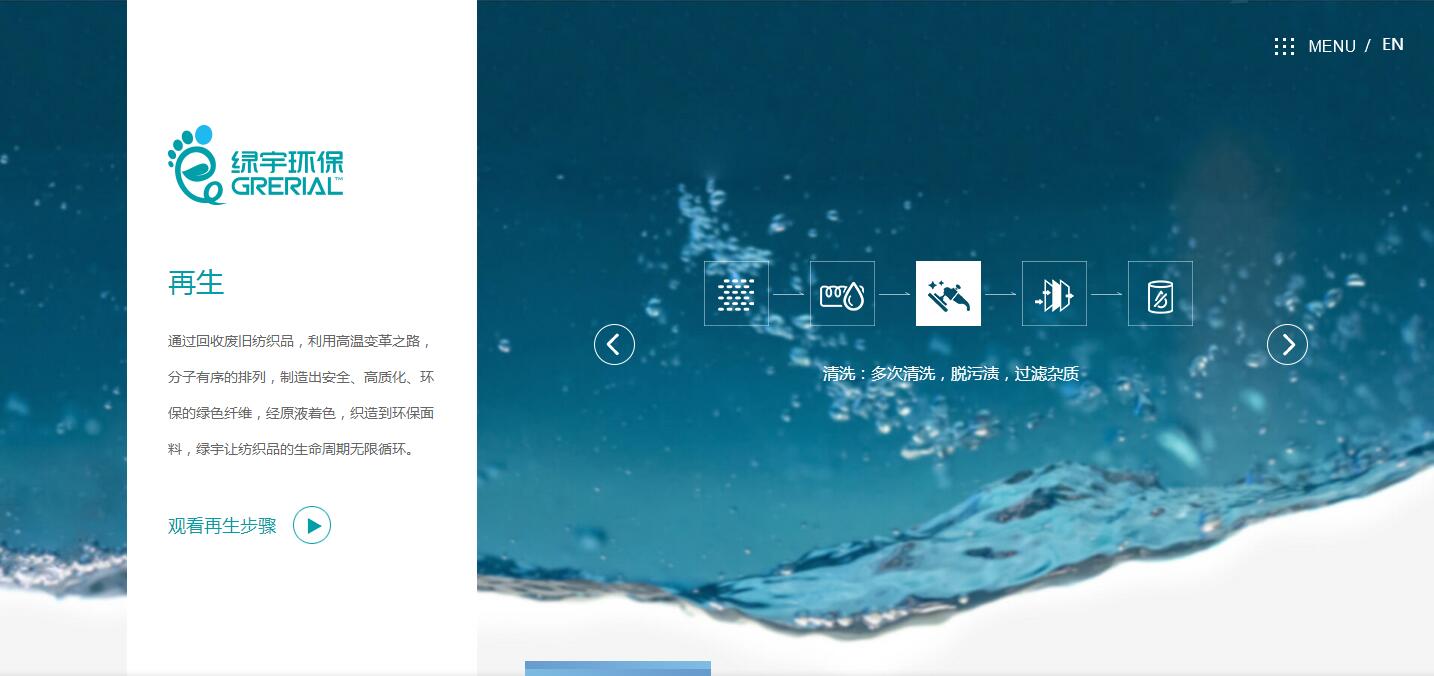Go to previous slide with left arrow

pos(614,345)
